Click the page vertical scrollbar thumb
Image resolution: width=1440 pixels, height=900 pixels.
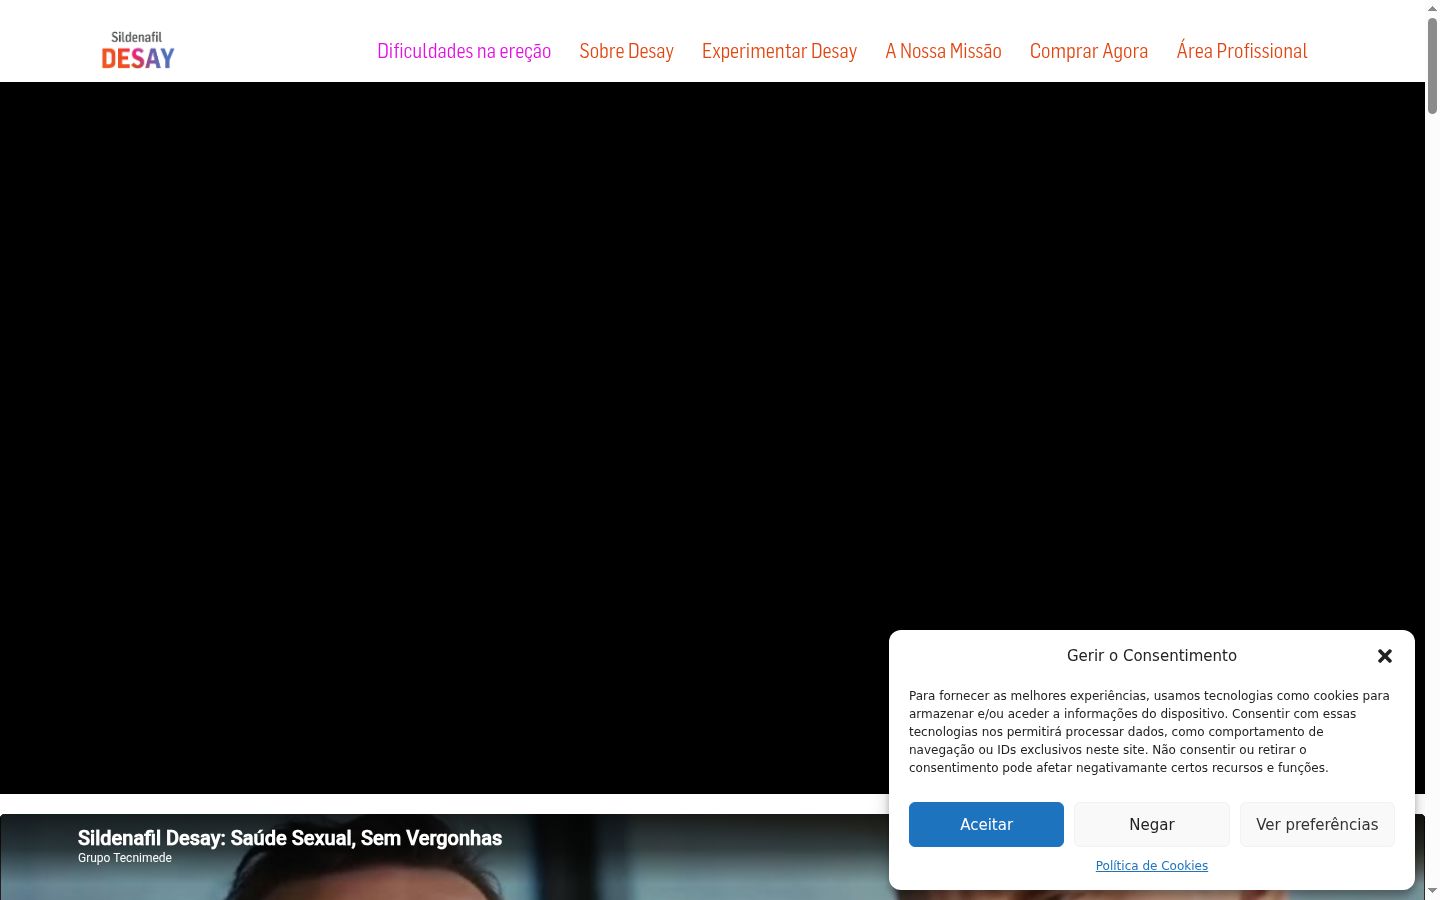coord(1432,64)
